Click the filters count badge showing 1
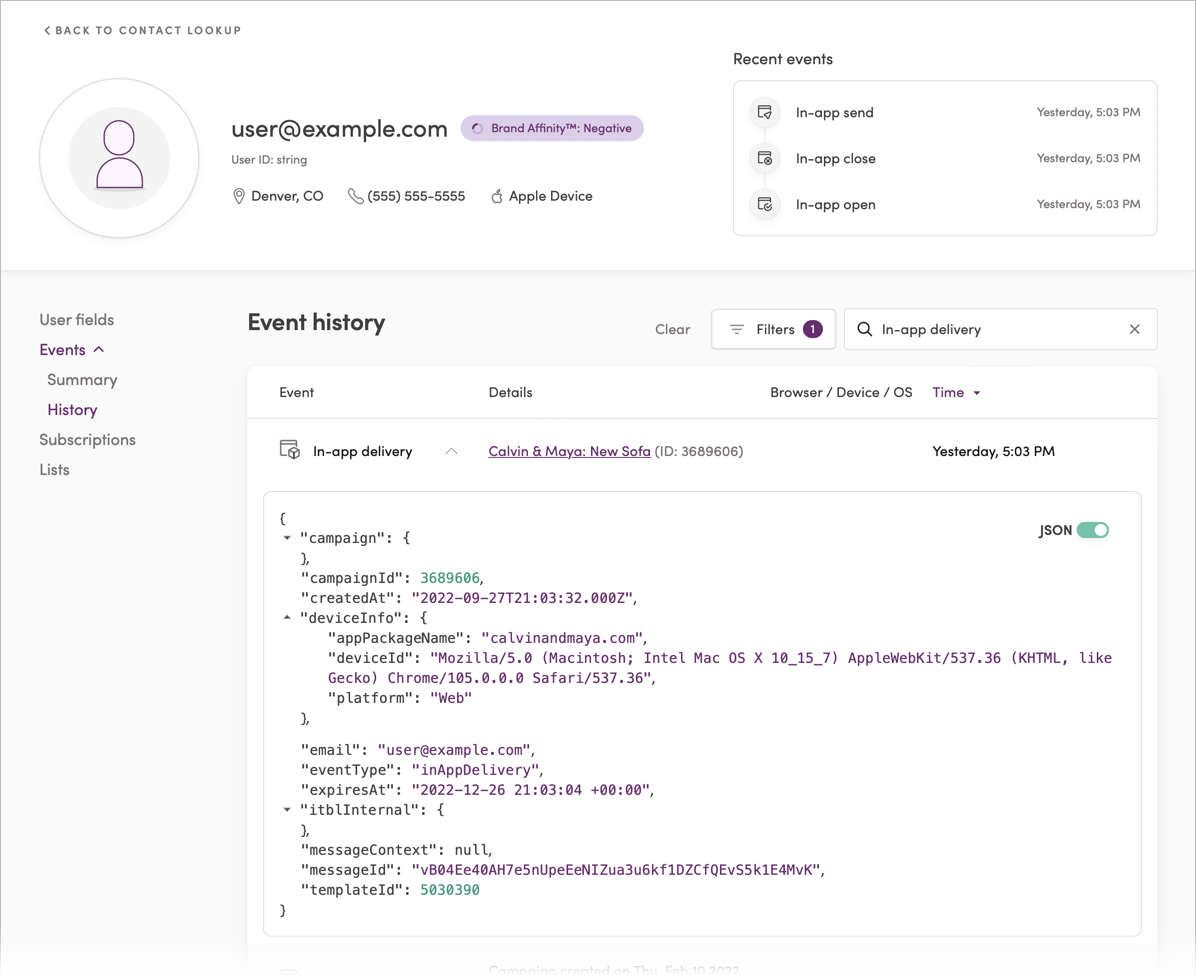Image resolution: width=1196 pixels, height=976 pixels. (x=812, y=329)
